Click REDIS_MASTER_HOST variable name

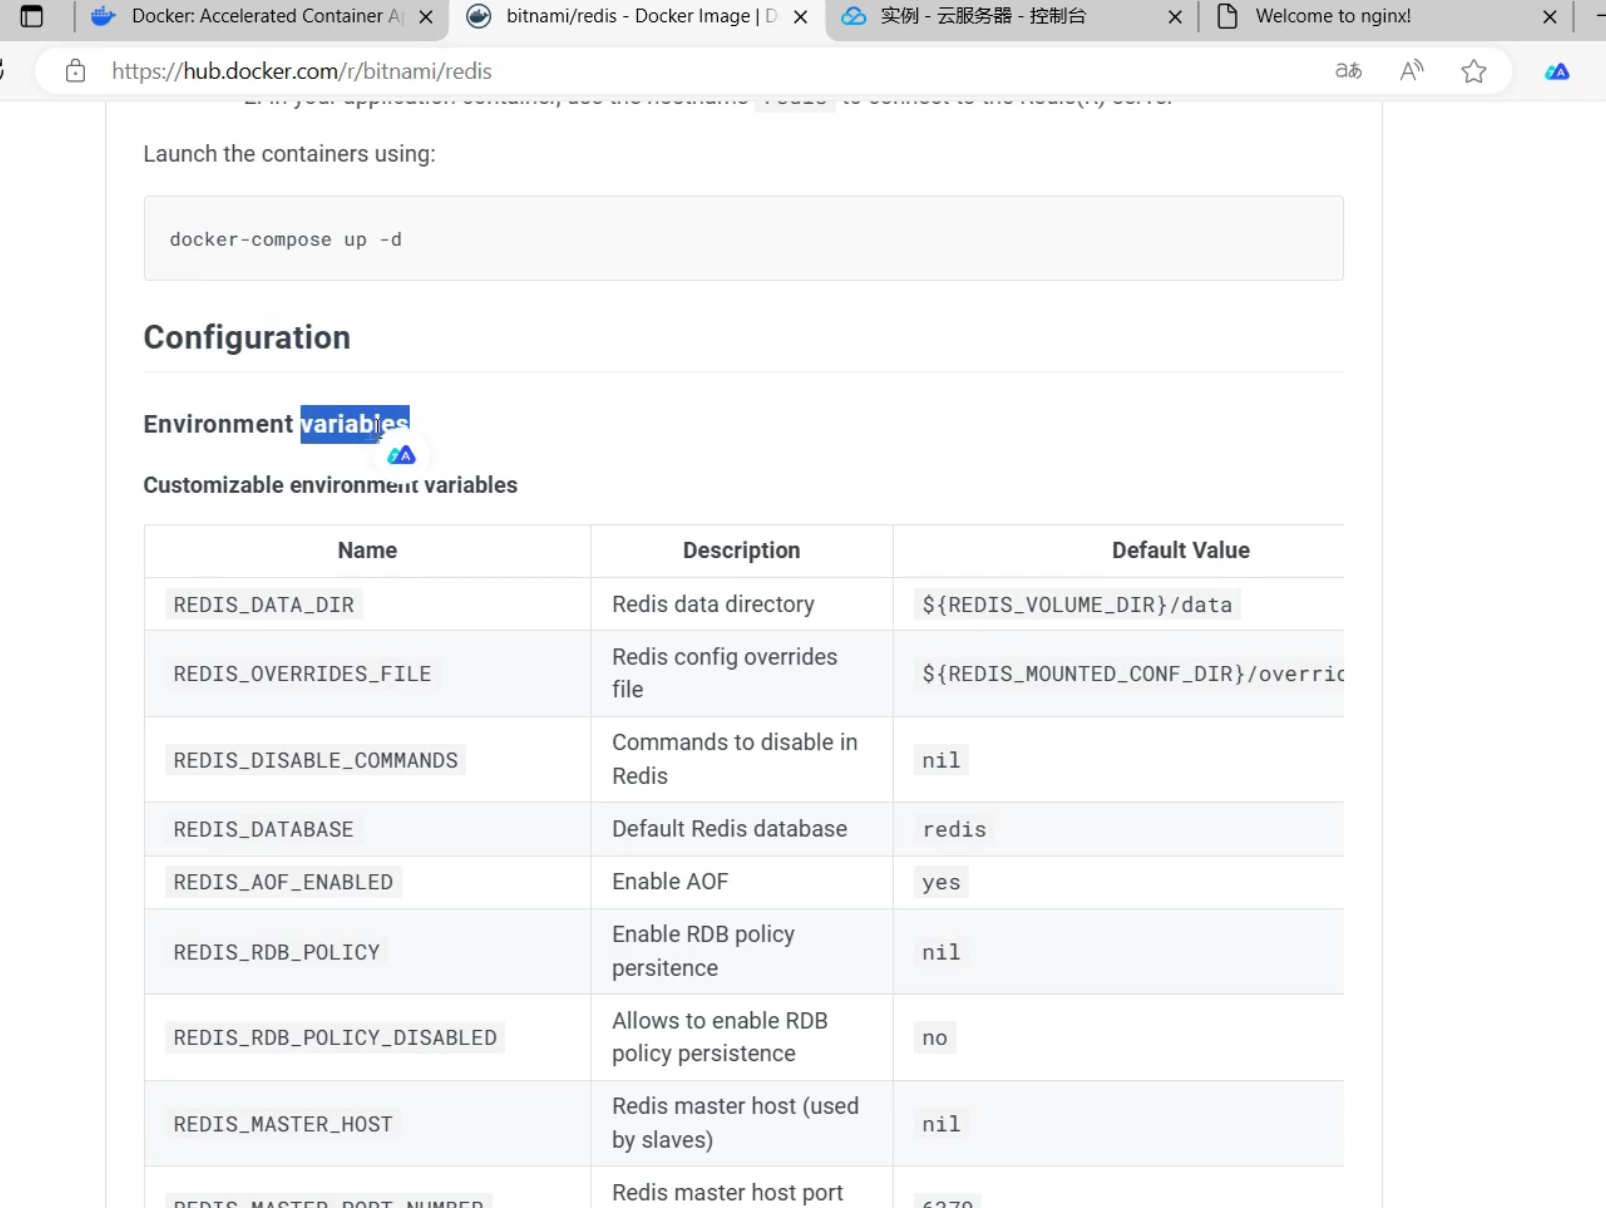click(x=283, y=1124)
